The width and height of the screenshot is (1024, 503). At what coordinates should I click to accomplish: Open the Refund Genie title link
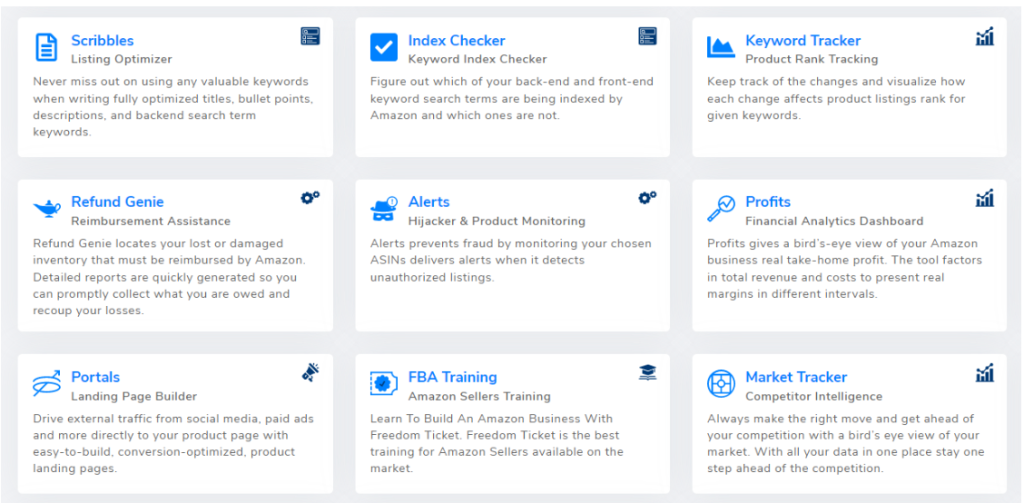tap(118, 202)
